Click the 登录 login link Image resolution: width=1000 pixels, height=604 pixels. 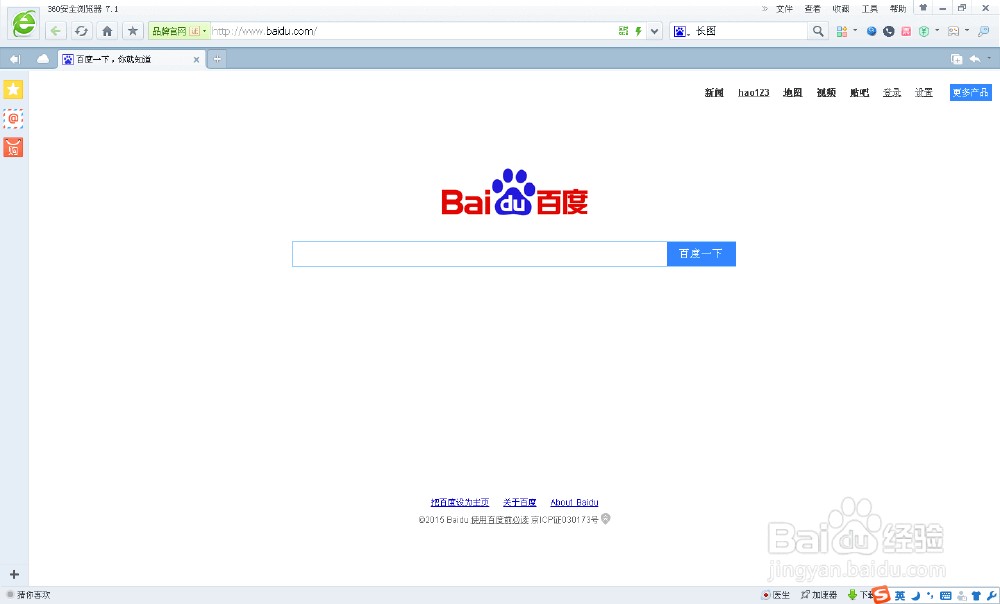click(892, 92)
